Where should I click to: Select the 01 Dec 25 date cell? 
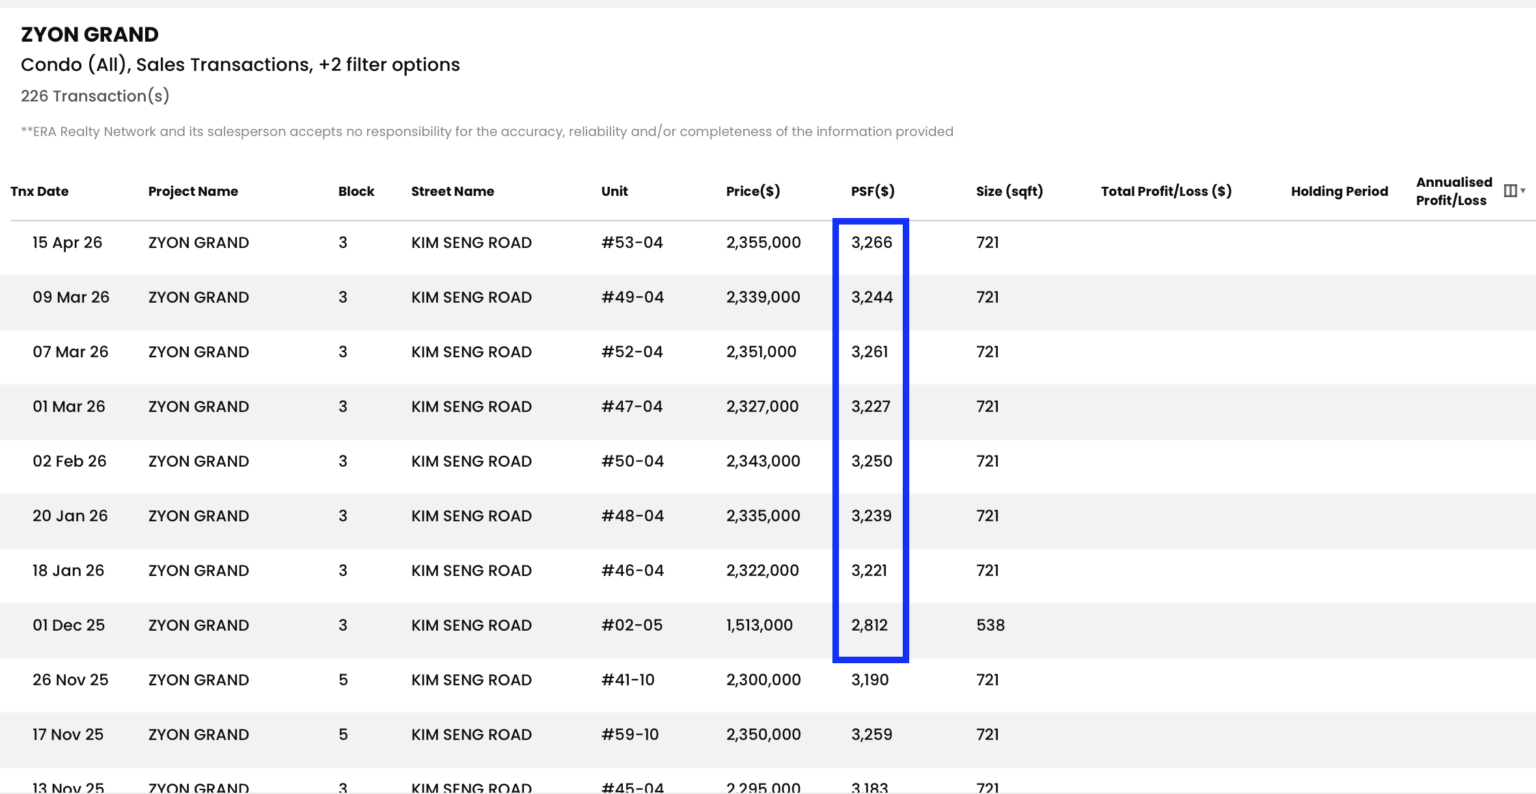pos(68,625)
